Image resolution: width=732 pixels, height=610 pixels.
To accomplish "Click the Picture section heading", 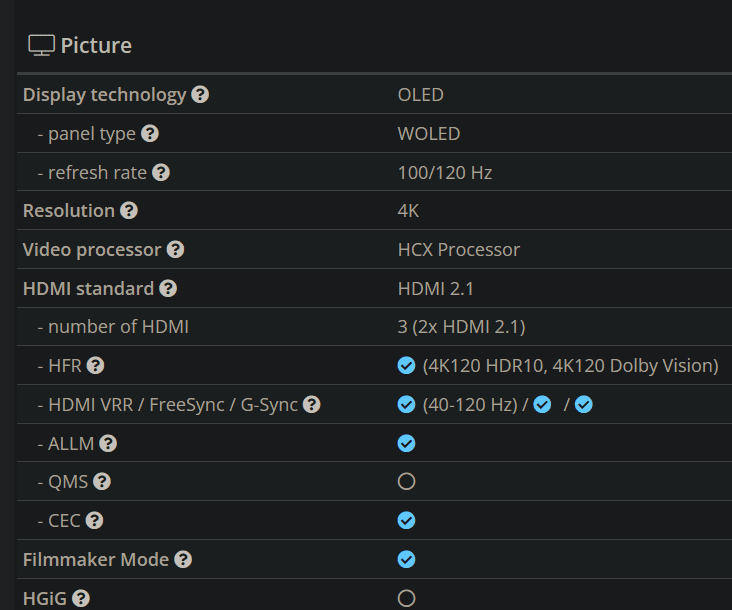I will (96, 45).
